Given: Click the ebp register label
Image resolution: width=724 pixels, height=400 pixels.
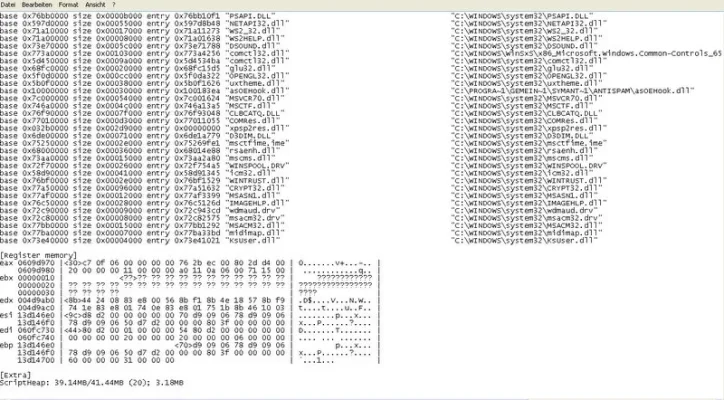Looking at the screenshot, I should coord(6,345).
